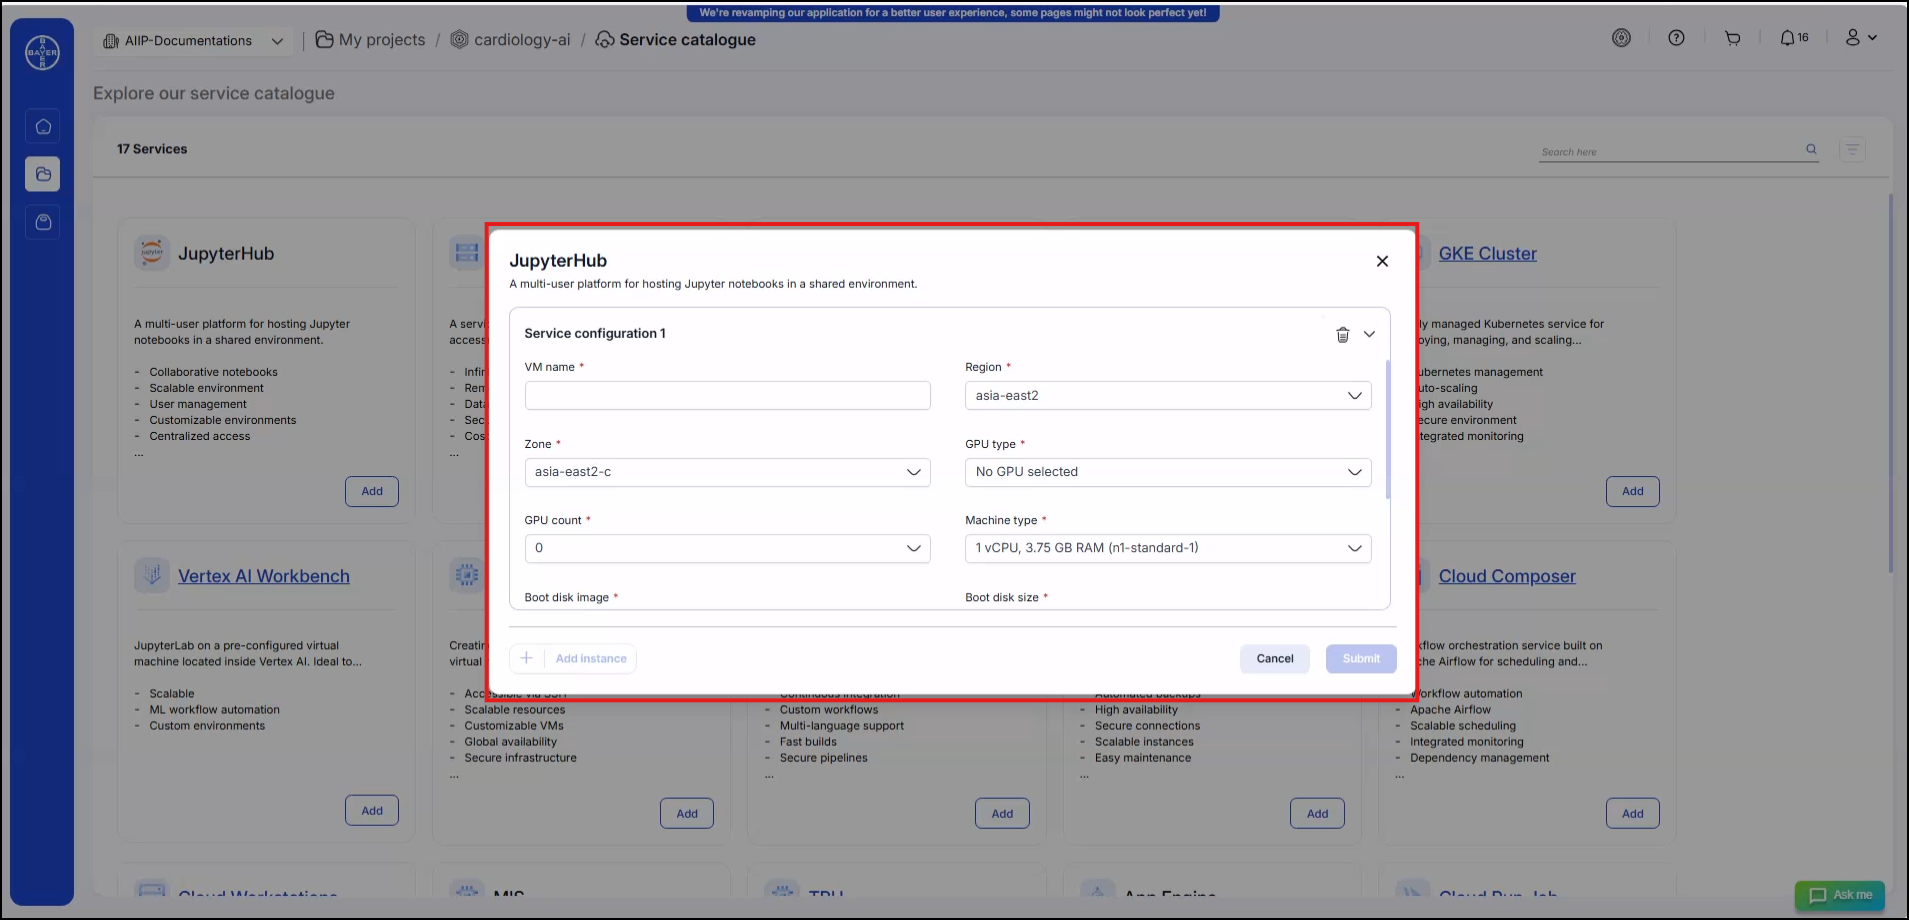Open the user account menu icon

(1861, 38)
